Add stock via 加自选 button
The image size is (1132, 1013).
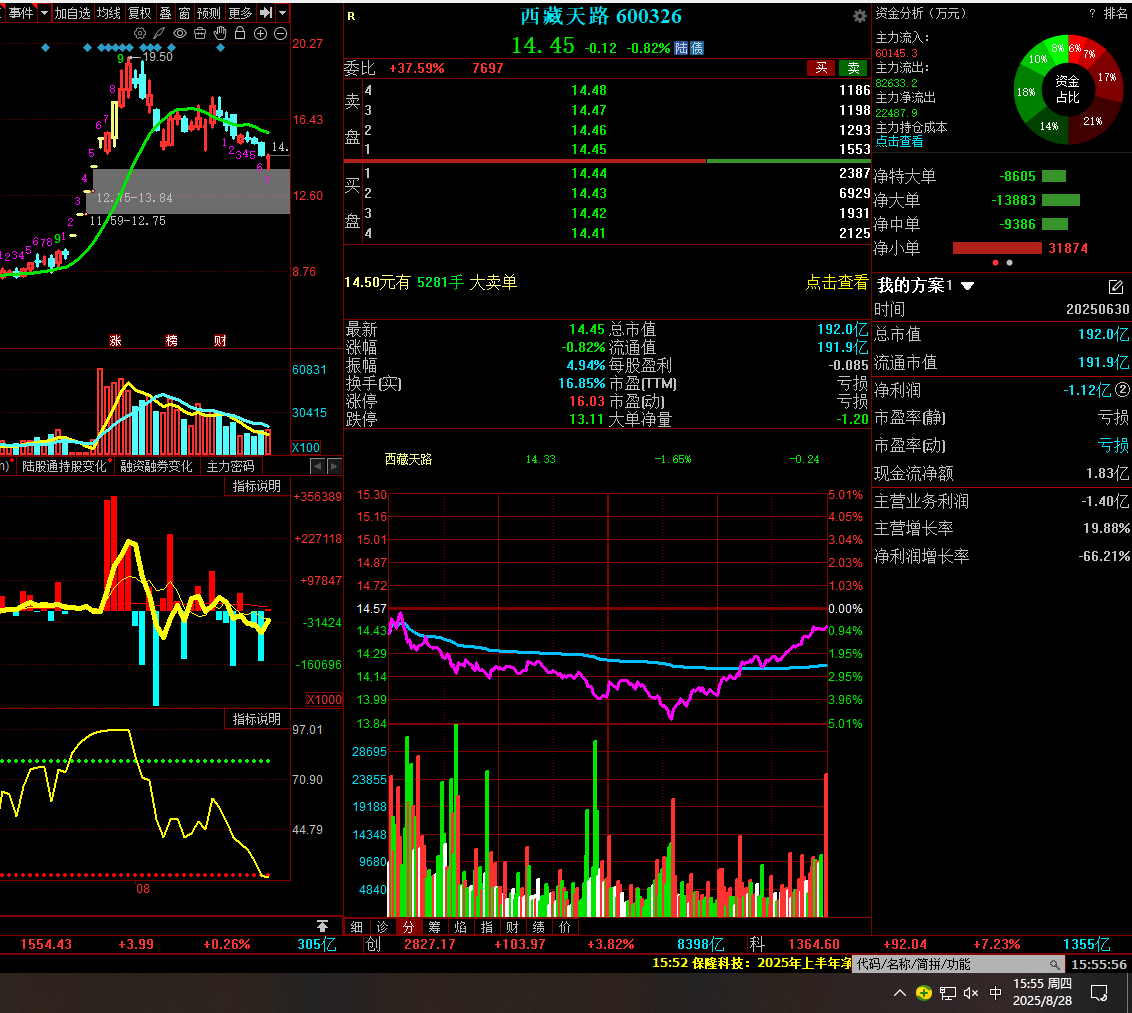[72, 13]
